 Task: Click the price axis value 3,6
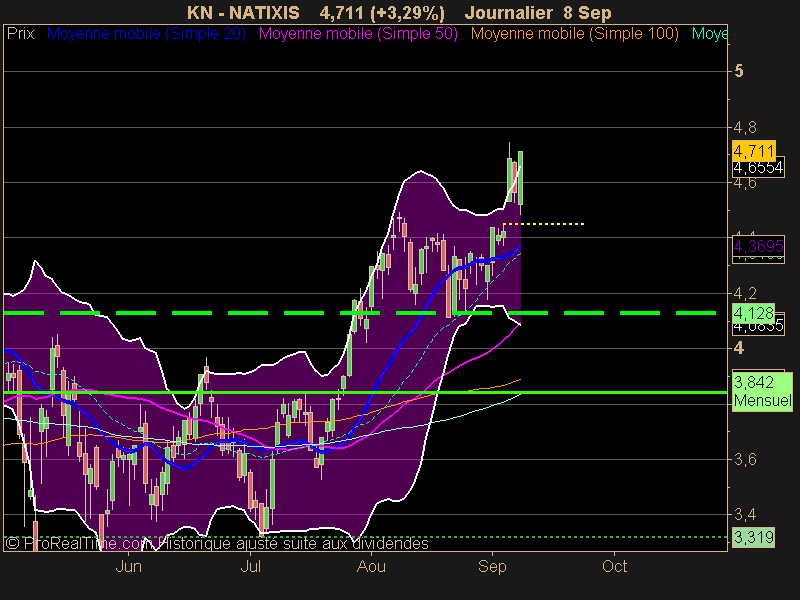coord(745,459)
